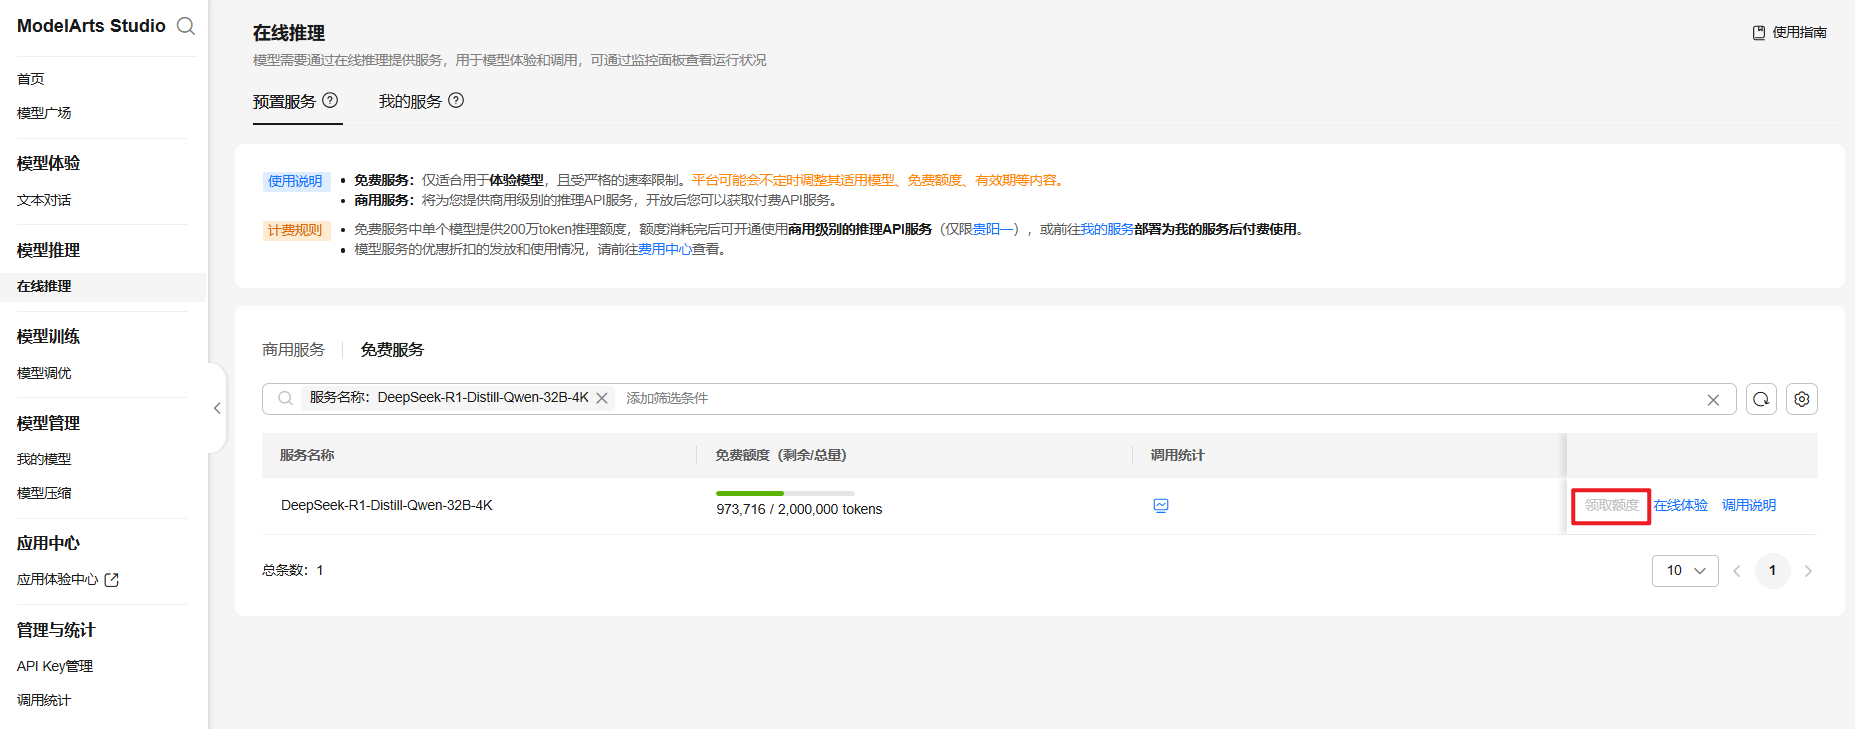Open the 我的服务 link in 计费规则
The height and width of the screenshot is (729, 1855).
coord(1107,229)
